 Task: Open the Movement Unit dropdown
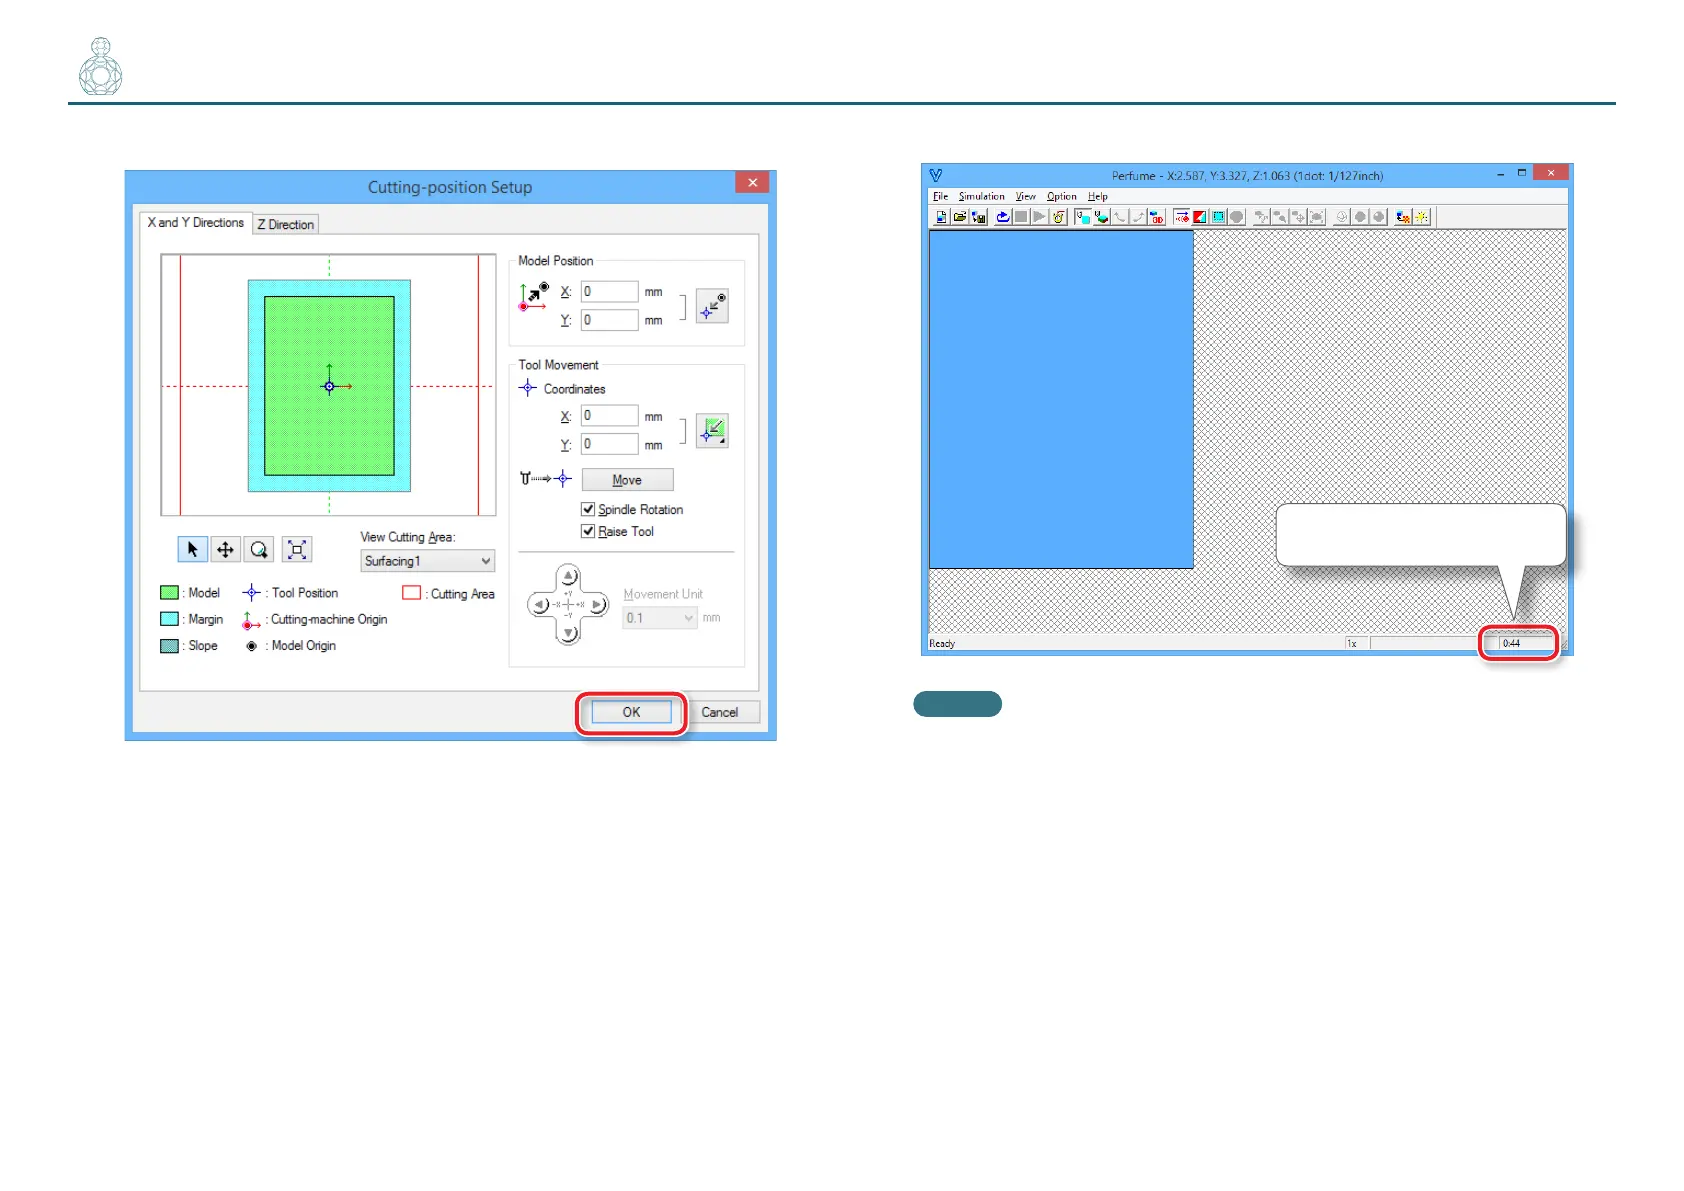tap(659, 618)
